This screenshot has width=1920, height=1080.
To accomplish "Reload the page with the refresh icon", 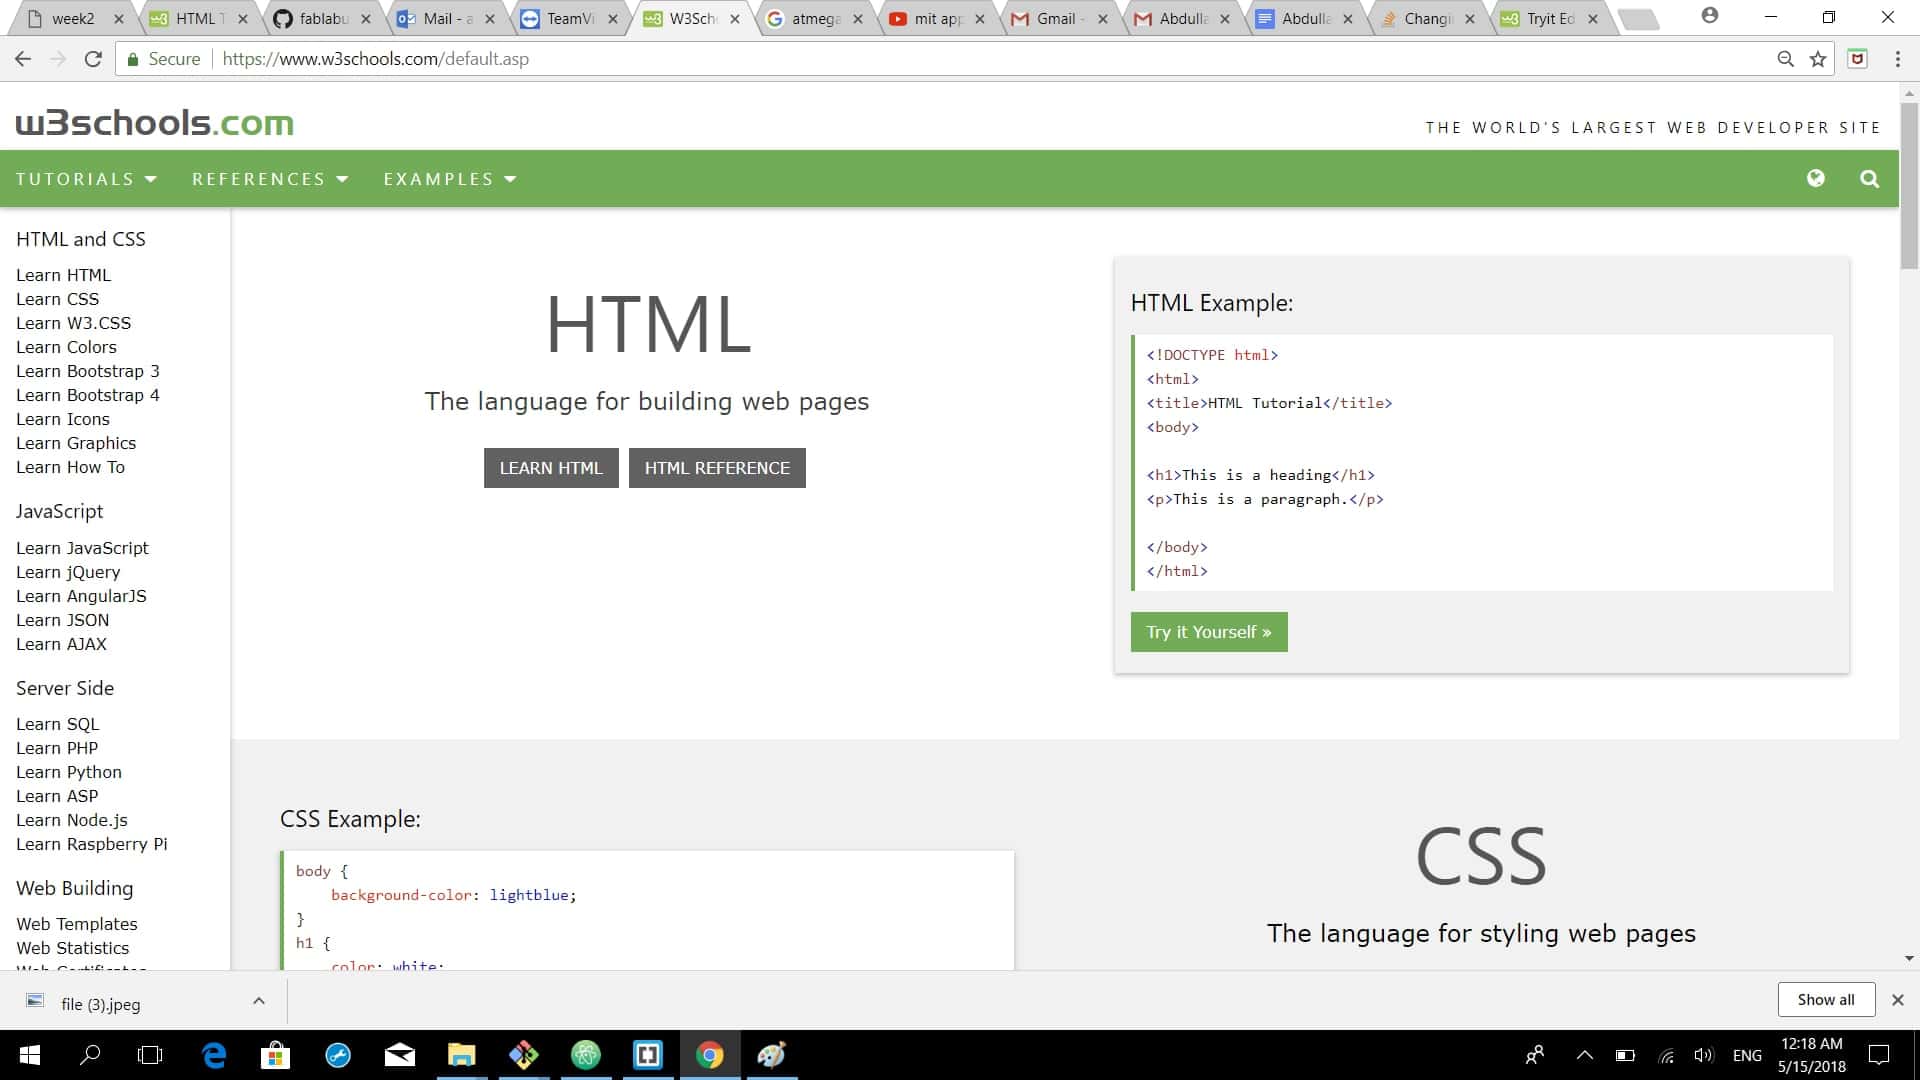I will tap(93, 59).
